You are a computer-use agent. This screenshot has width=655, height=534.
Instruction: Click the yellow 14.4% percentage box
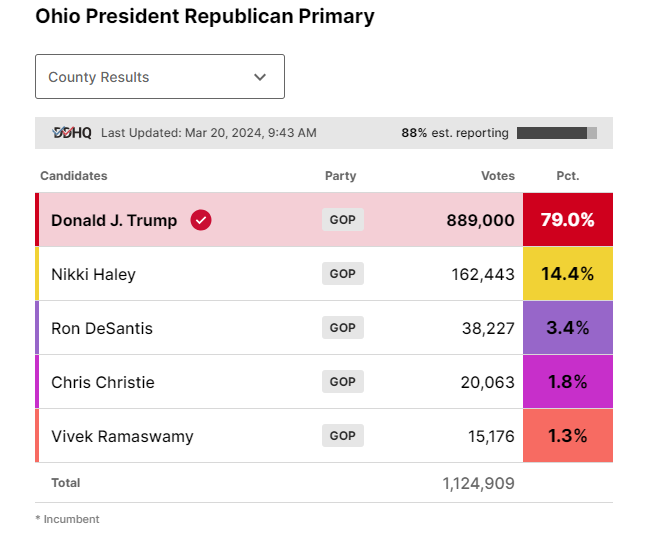[x=567, y=274]
